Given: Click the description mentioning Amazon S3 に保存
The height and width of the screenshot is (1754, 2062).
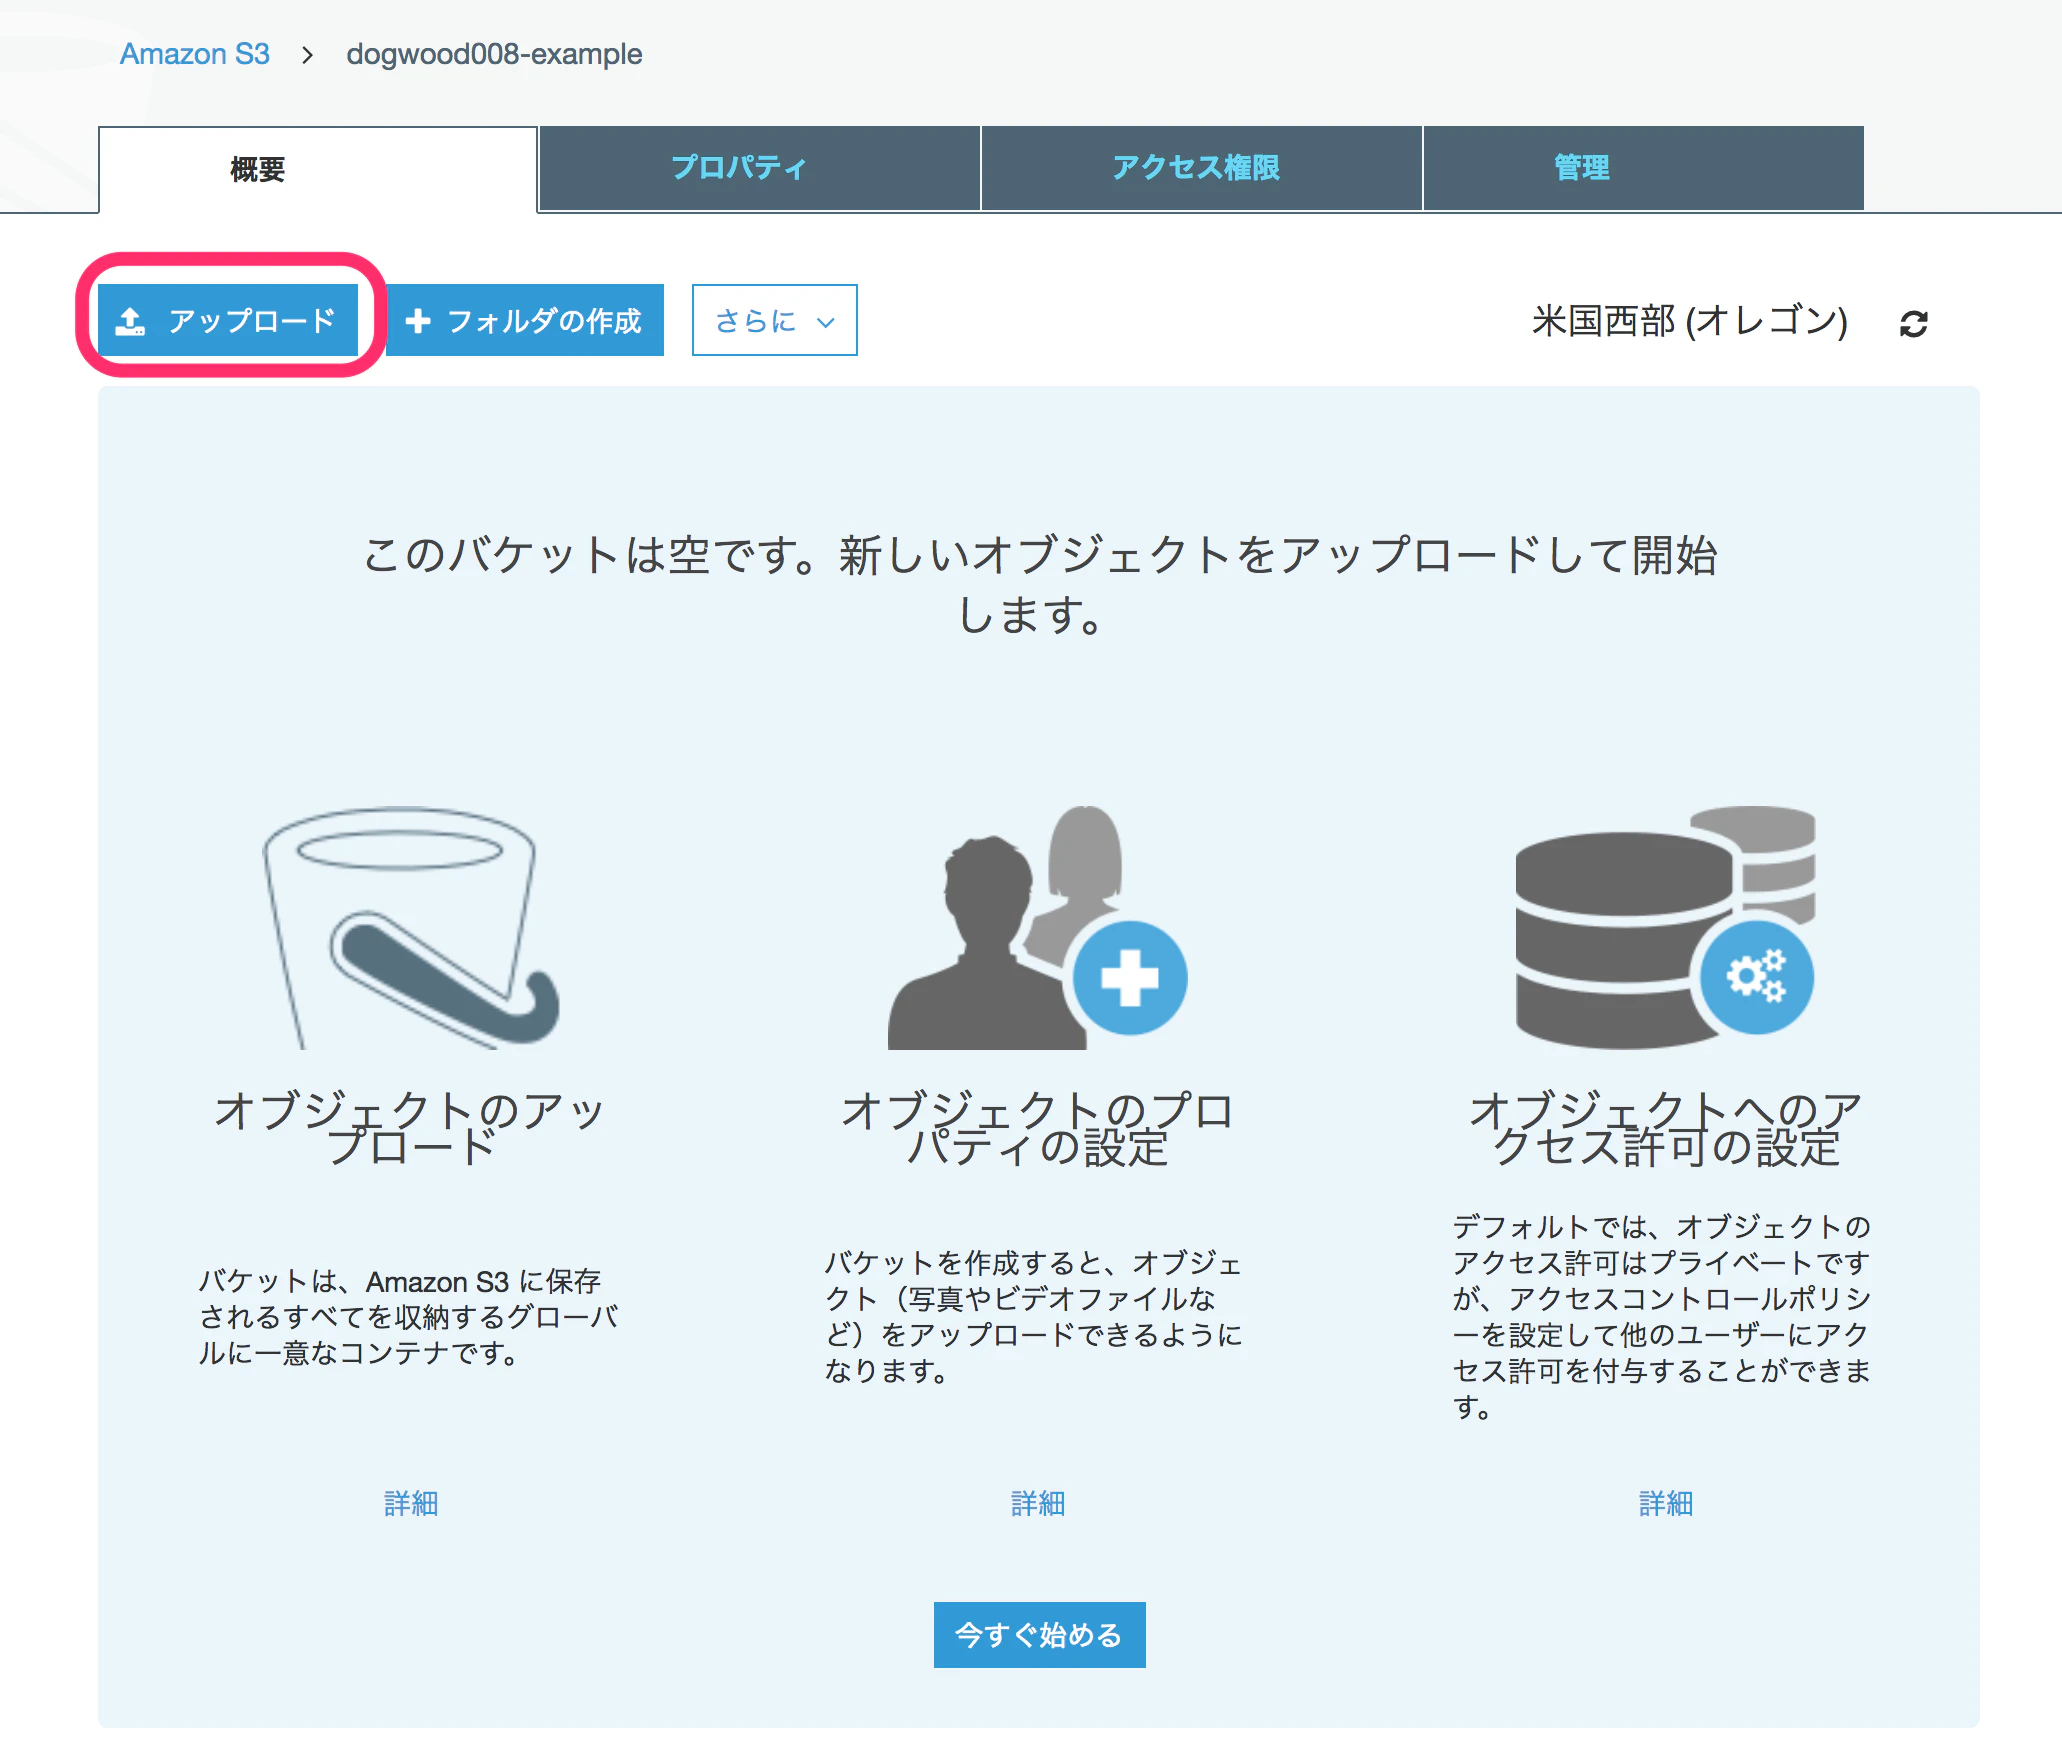Looking at the screenshot, I should point(409,1316).
